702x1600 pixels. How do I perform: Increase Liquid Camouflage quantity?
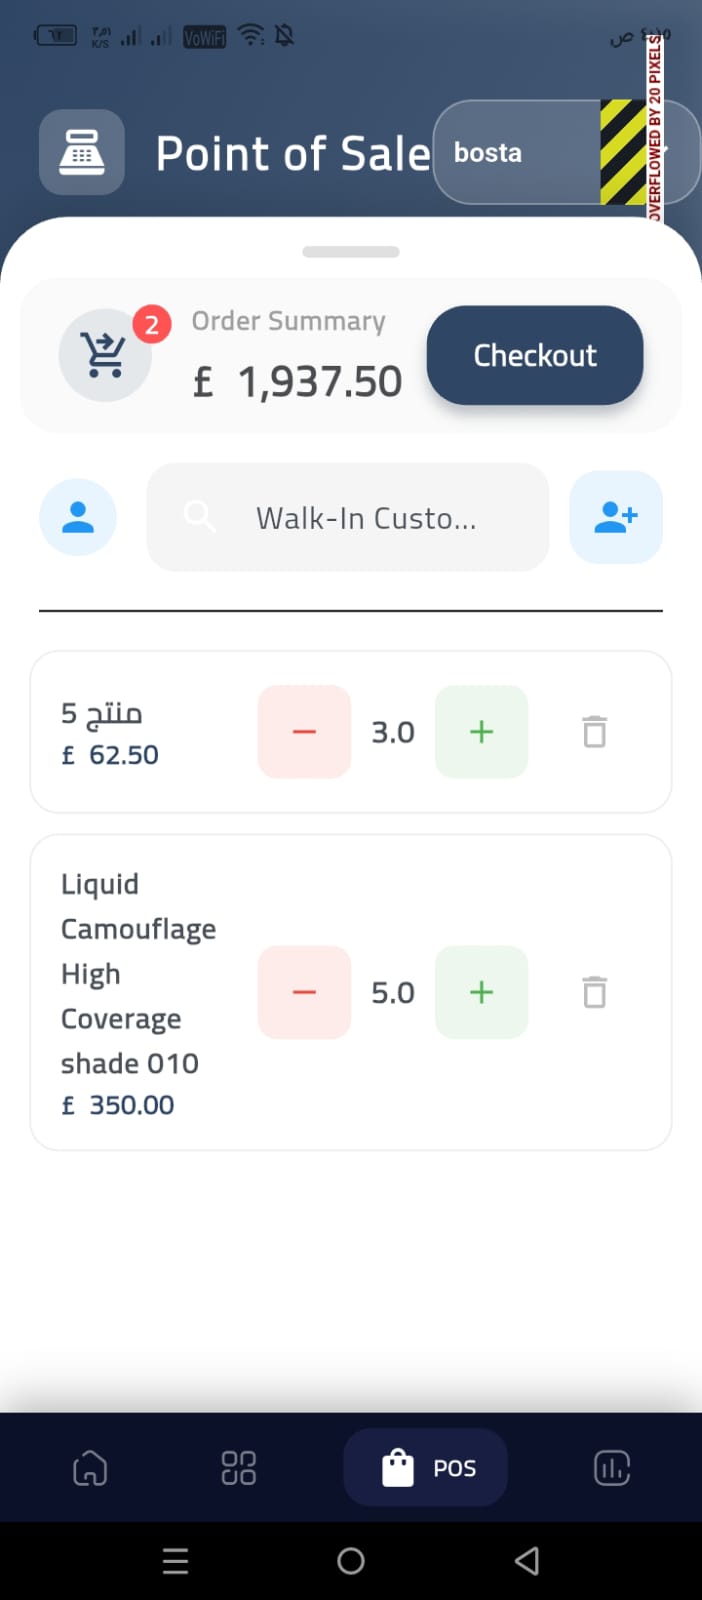tap(481, 992)
